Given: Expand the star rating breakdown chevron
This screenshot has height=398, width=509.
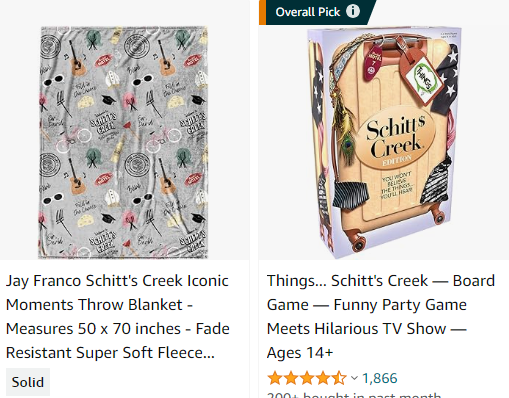Looking at the screenshot, I should [x=354, y=378].
